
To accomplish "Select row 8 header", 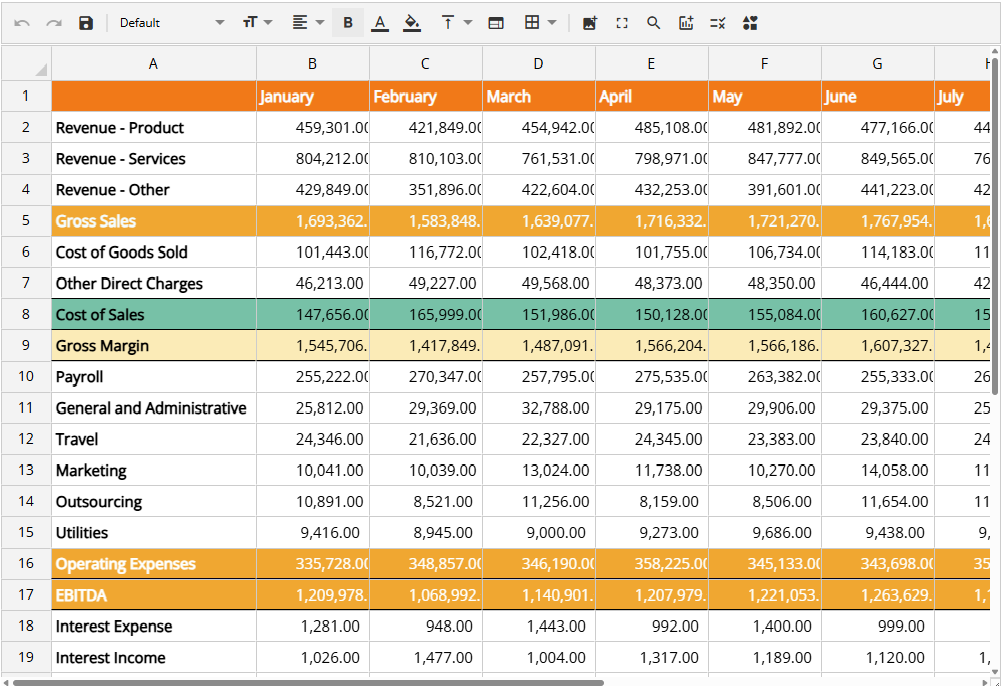I will coord(26,314).
